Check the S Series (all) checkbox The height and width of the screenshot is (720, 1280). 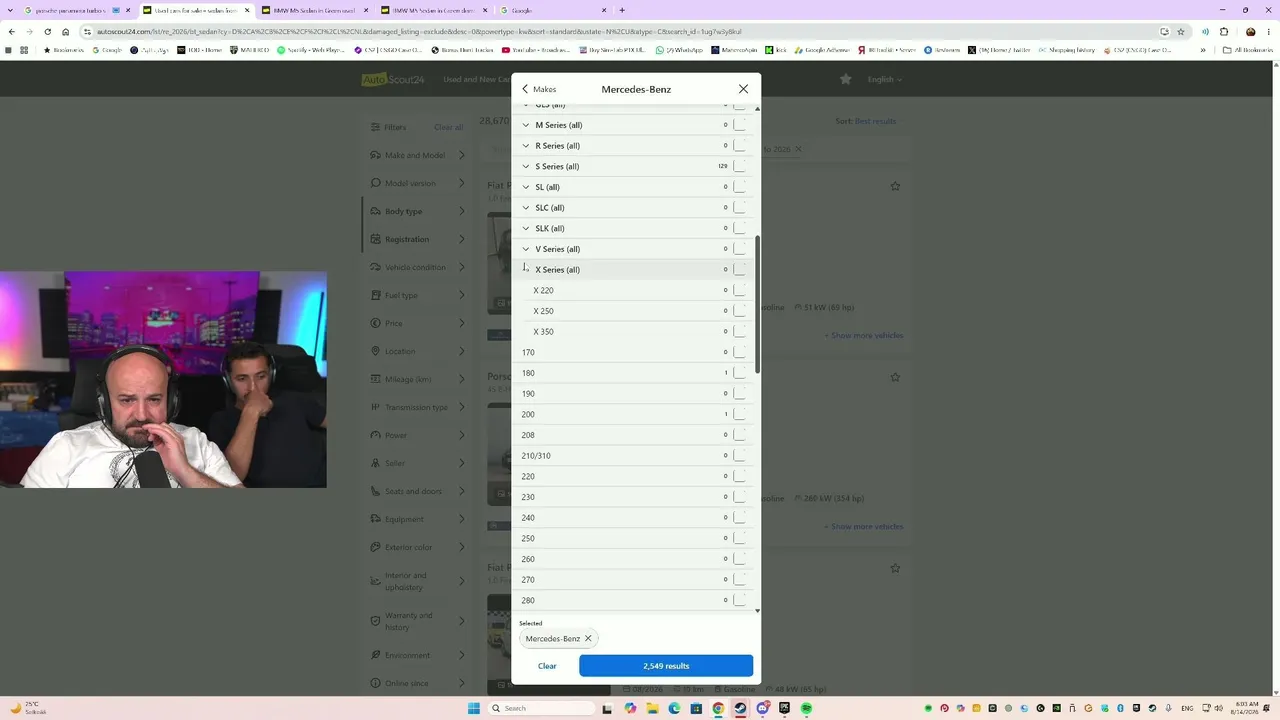click(740, 166)
